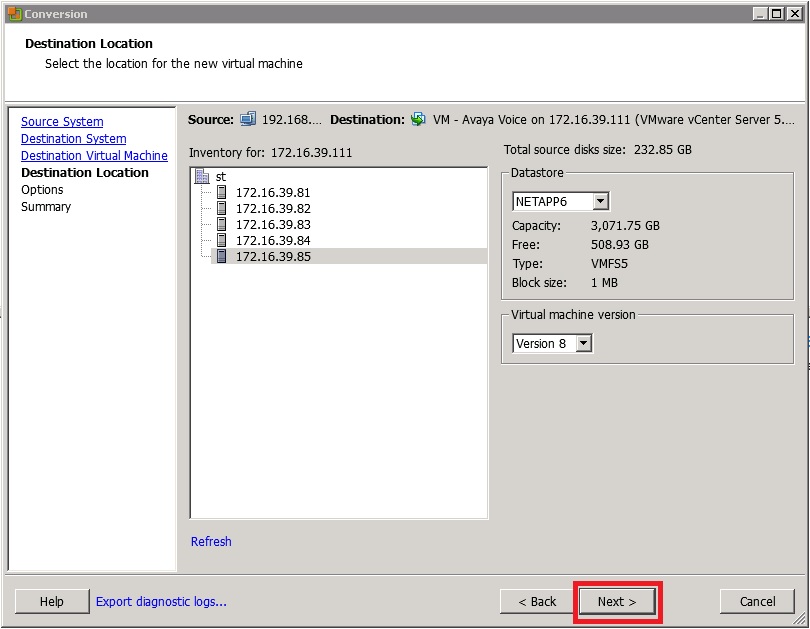The height and width of the screenshot is (629, 810).
Task: Maximize the Conversion window
Action: click(776, 14)
